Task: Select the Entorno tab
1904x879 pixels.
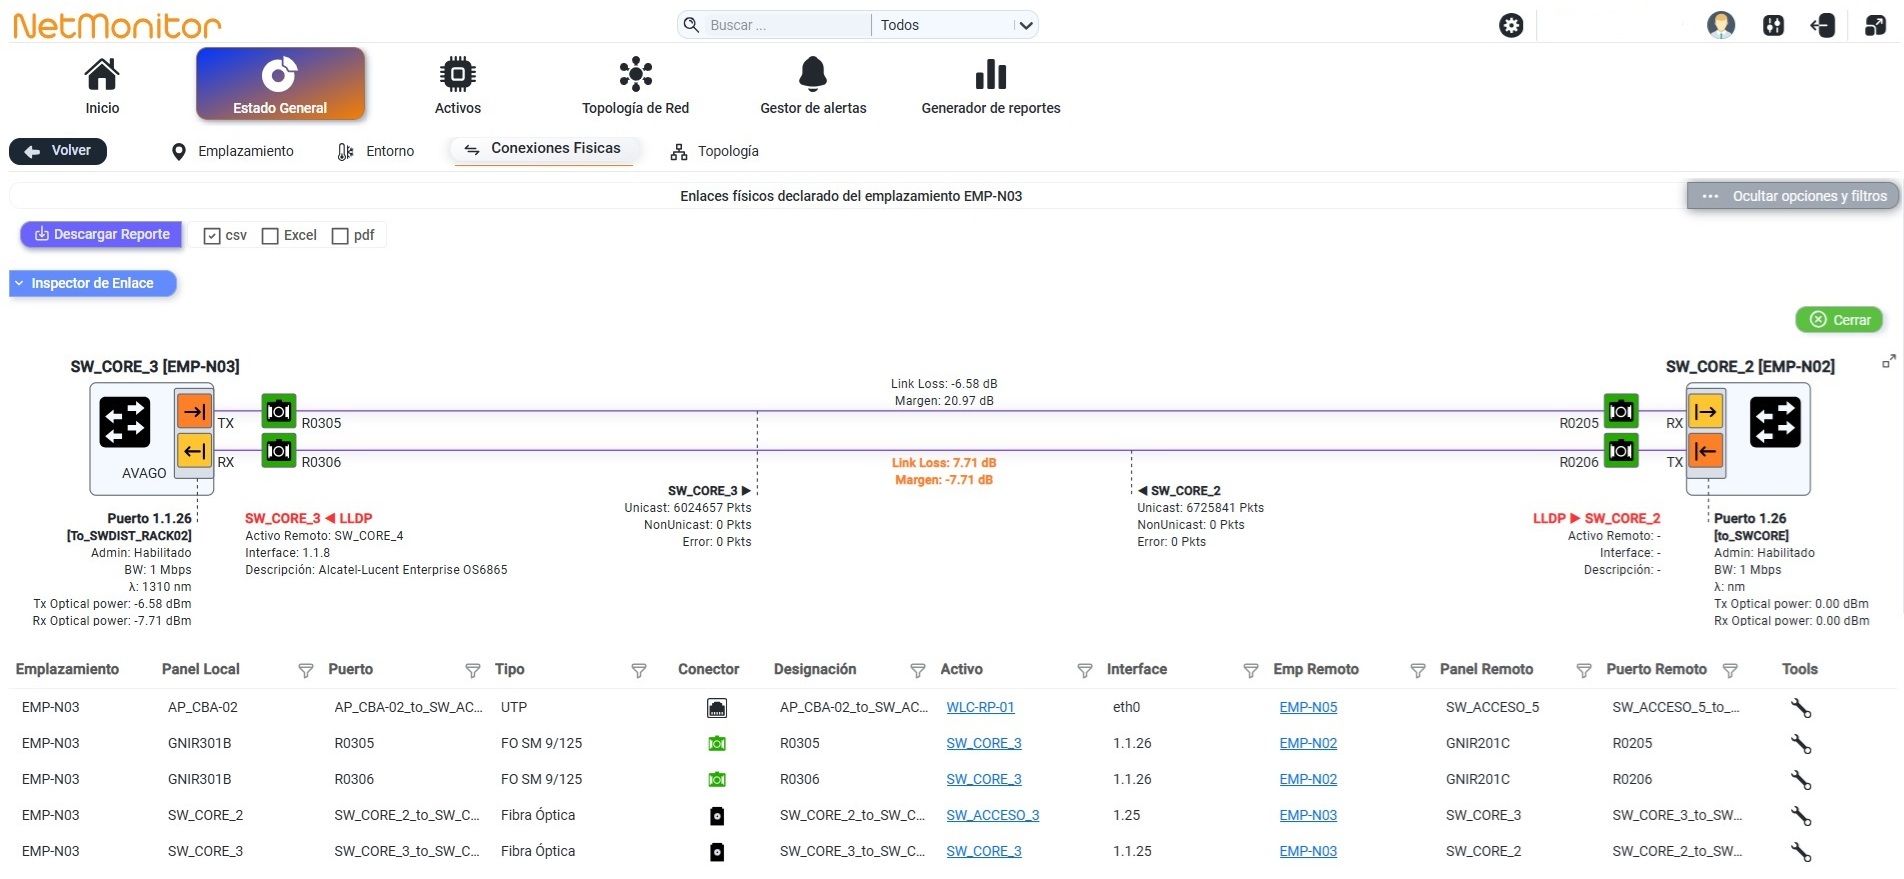Action: [376, 152]
